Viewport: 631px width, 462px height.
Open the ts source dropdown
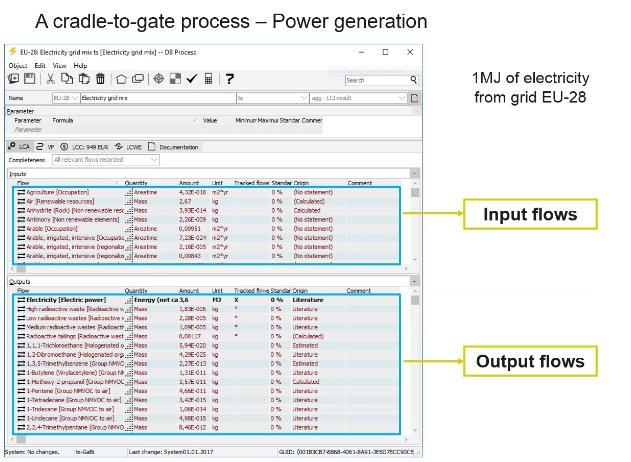304,98
